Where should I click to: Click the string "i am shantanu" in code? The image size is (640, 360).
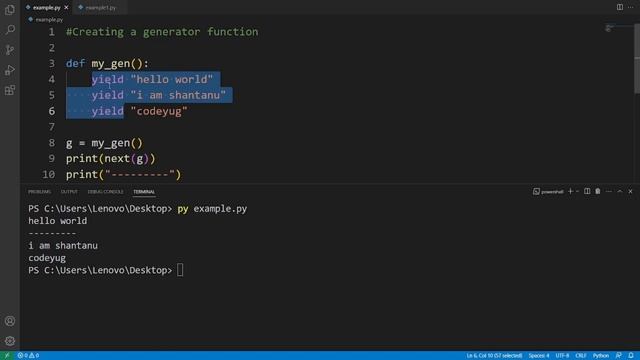(178, 95)
